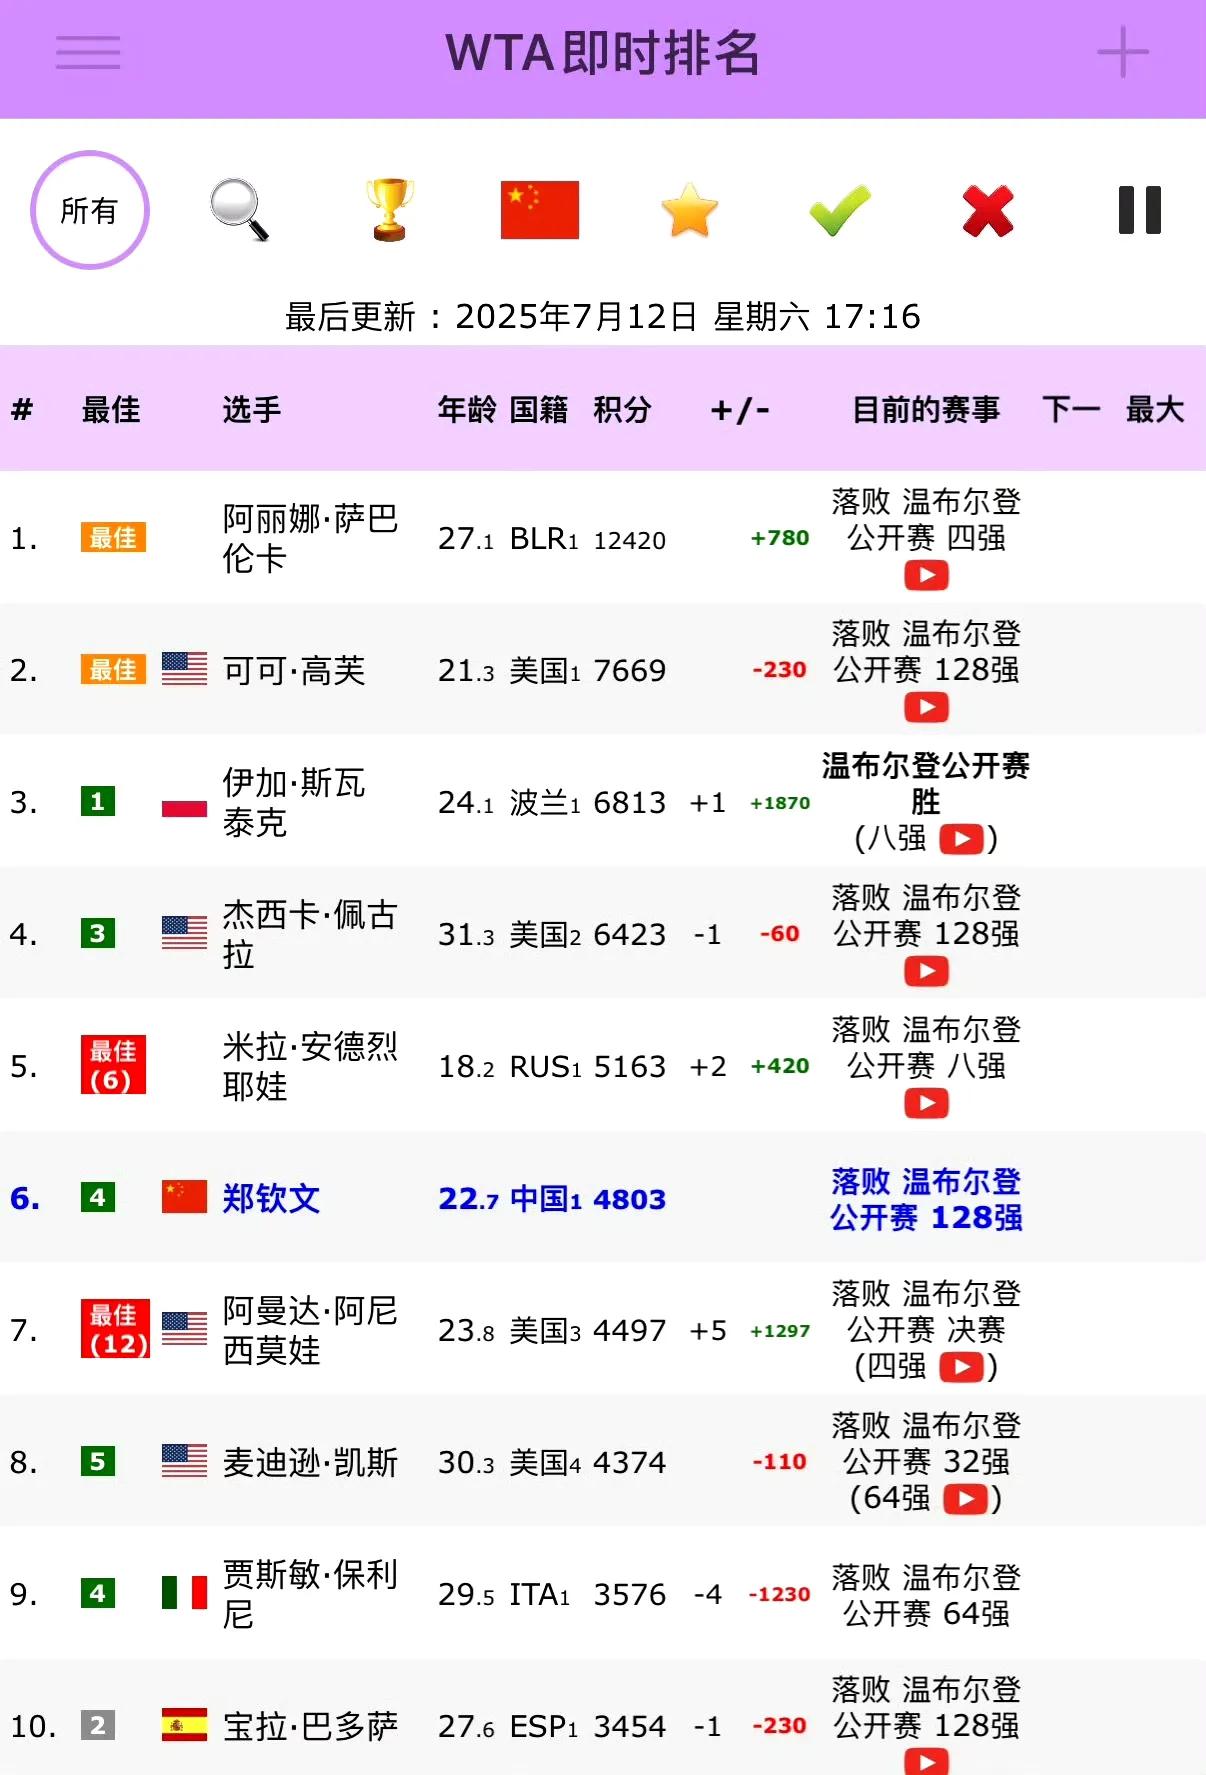This screenshot has height=1775, width=1206.
Task: Tap orange 最佳 badge for 可可·高芙
Action: coord(113,669)
